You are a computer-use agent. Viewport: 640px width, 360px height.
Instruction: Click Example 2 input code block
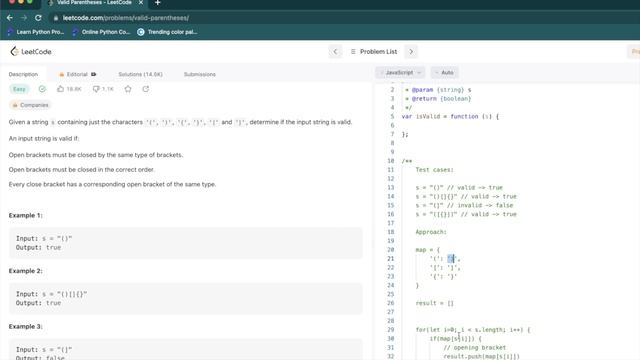(x=186, y=298)
